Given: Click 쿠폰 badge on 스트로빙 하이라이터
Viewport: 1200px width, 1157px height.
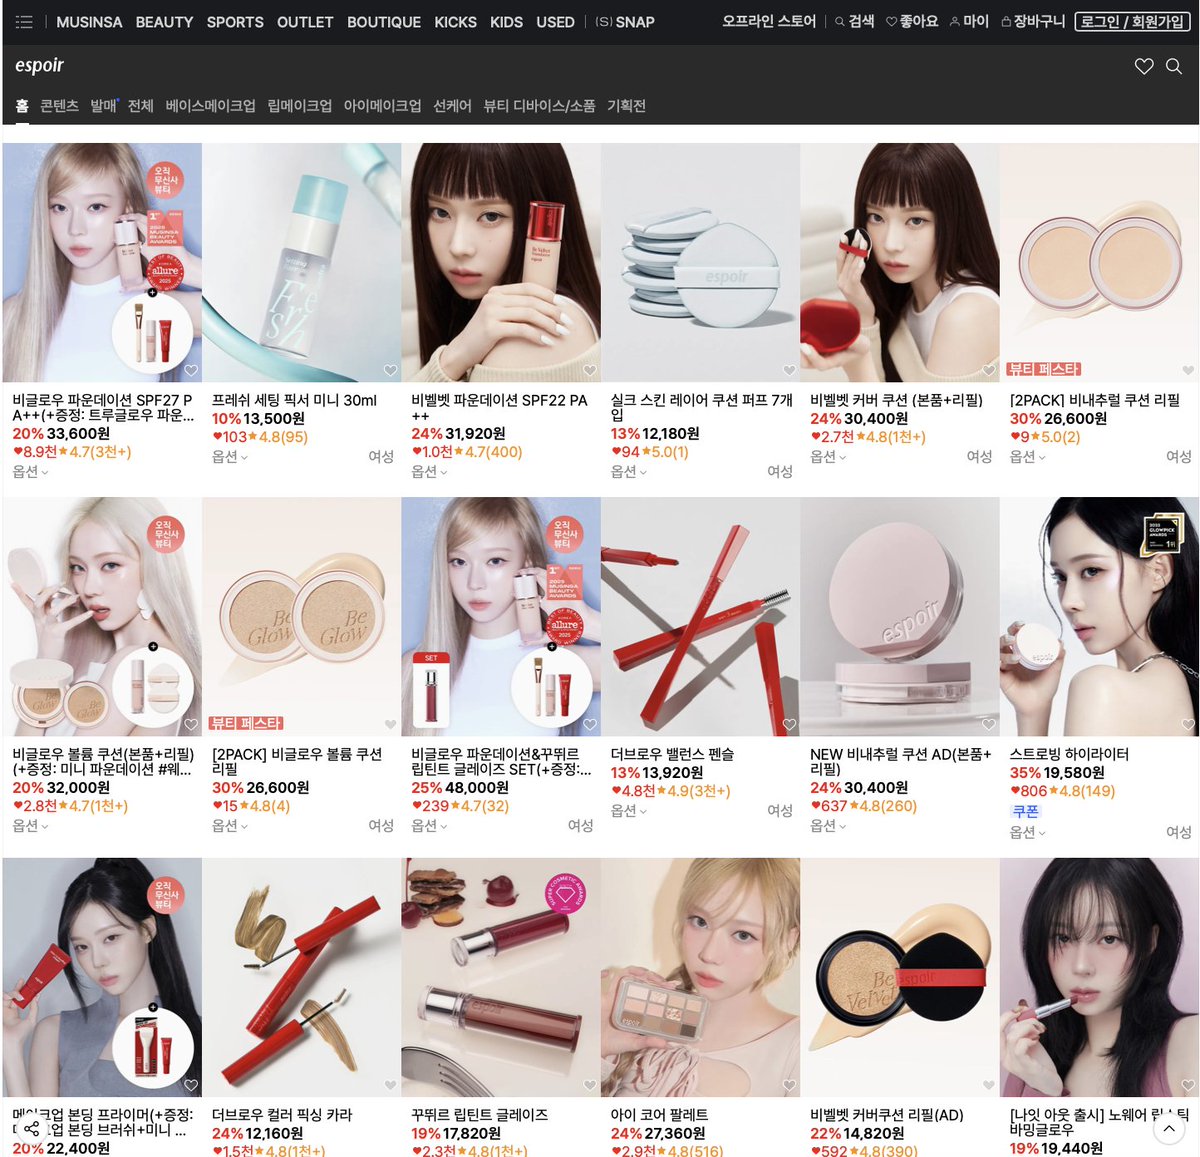Looking at the screenshot, I should tap(1026, 811).
